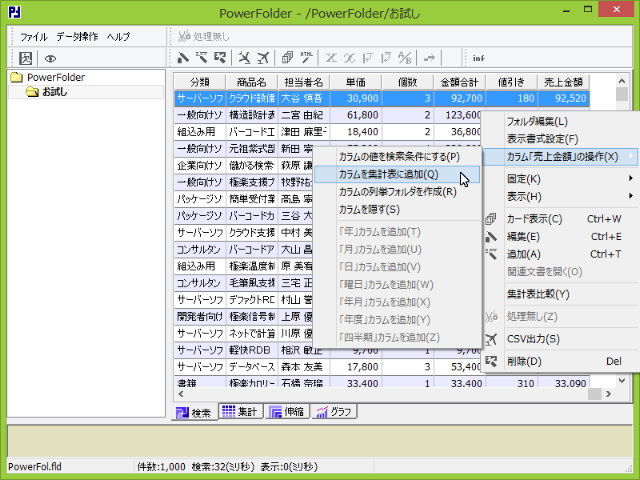The width and height of the screenshot is (640, 480).
Task: Click the pencil edit toolbar icon
Action: click(x=183, y=58)
